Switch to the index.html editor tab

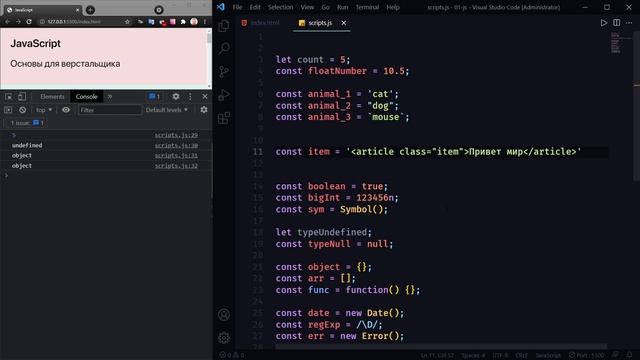pyautogui.click(x=261, y=23)
